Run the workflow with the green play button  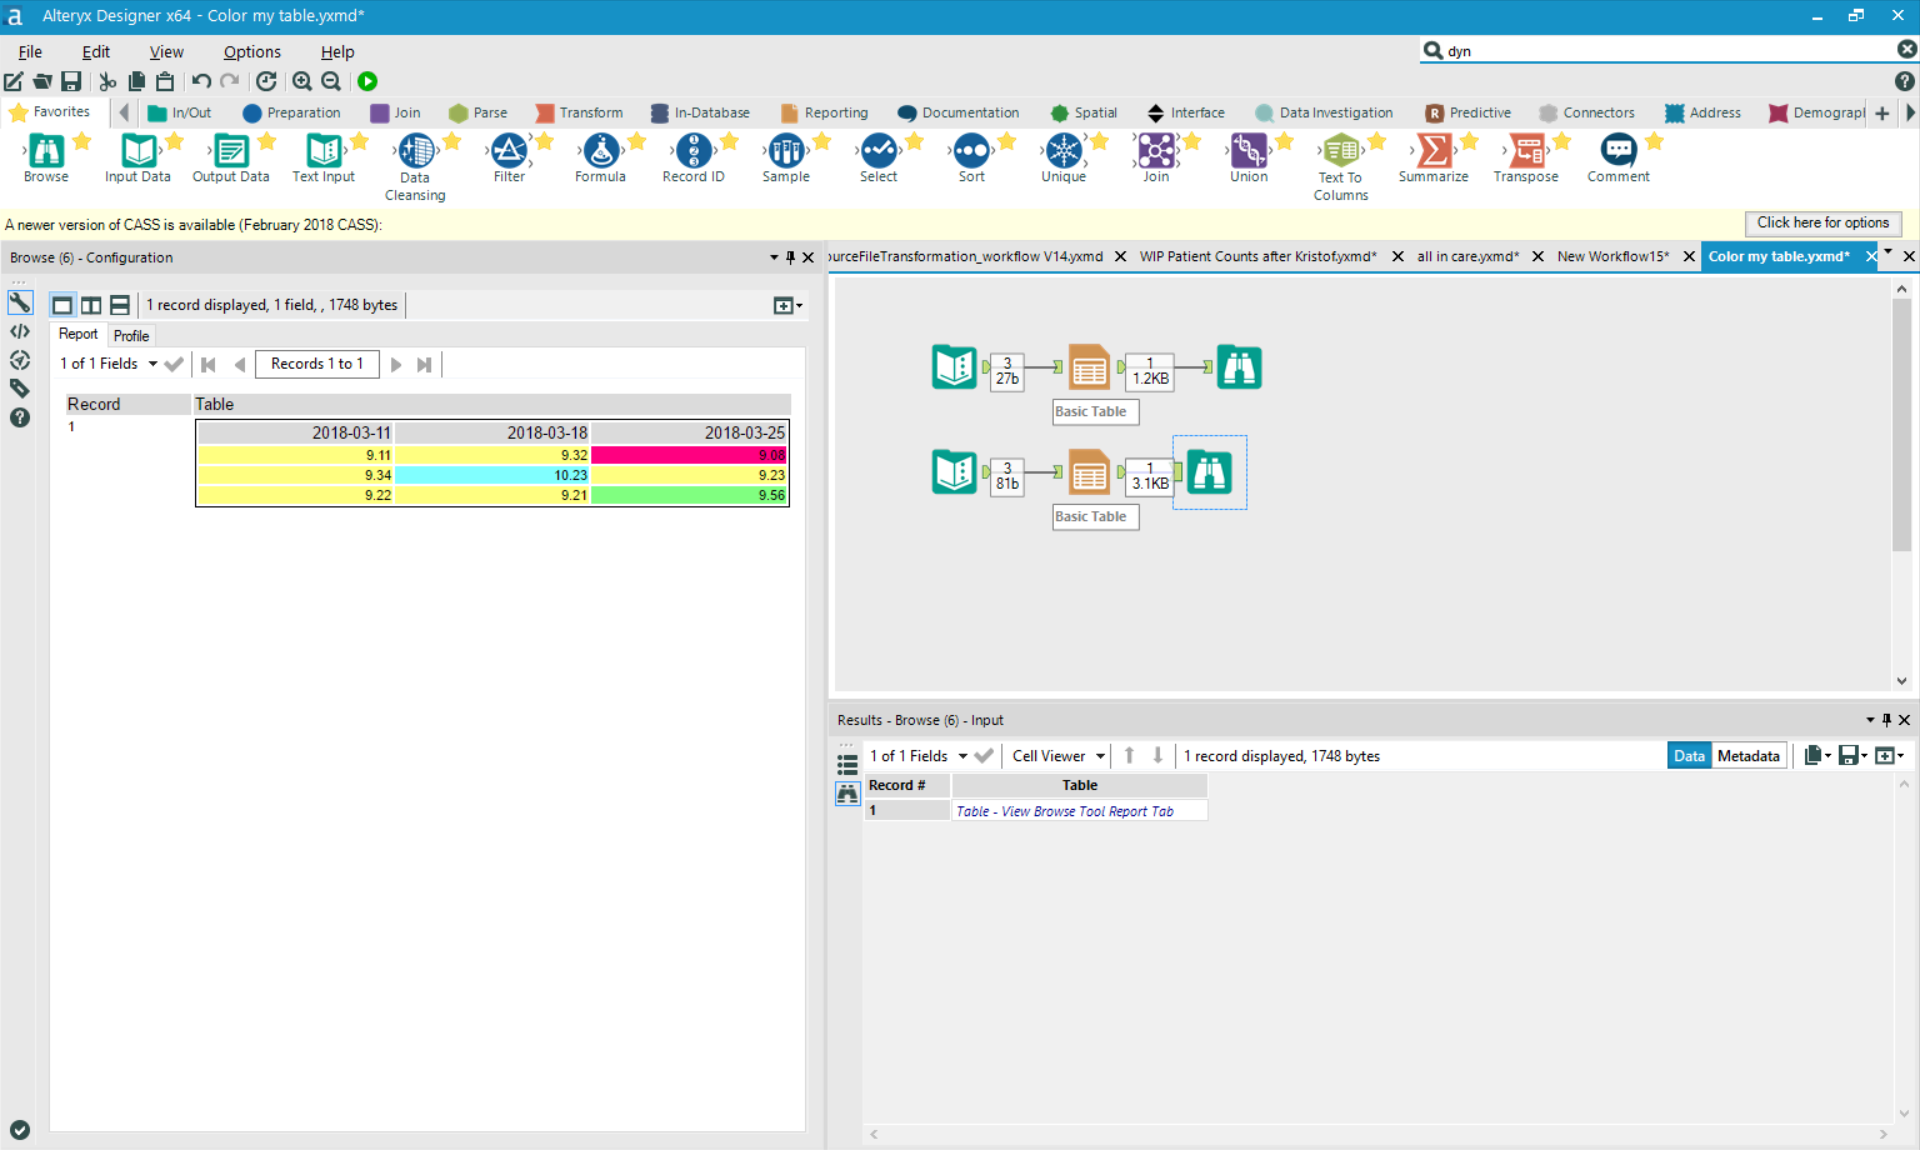[367, 81]
